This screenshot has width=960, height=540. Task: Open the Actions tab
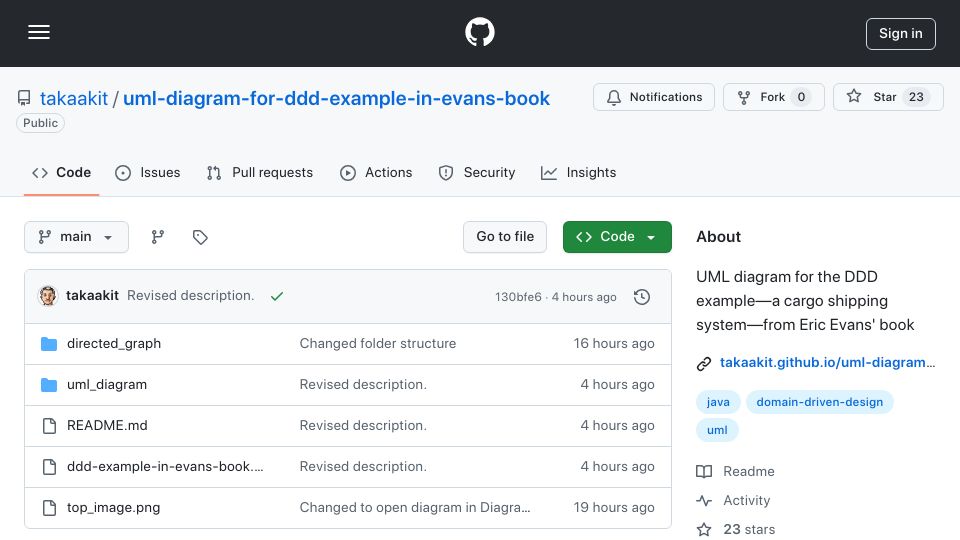pyautogui.click(x=376, y=173)
